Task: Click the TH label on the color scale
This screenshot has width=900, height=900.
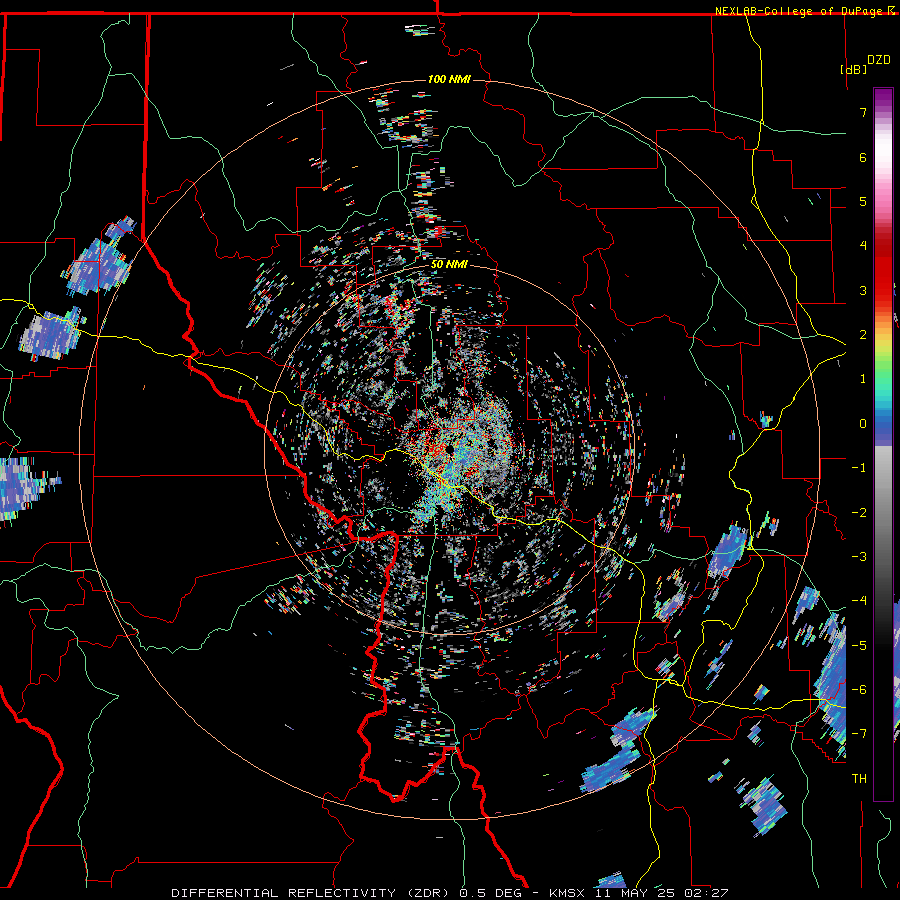Action: tap(859, 779)
